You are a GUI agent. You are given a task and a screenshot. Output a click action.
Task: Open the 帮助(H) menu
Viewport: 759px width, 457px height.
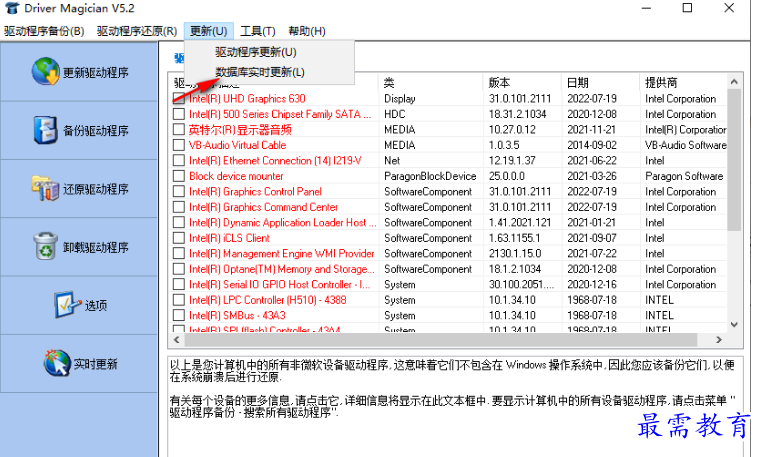pyautogui.click(x=307, y=31)
